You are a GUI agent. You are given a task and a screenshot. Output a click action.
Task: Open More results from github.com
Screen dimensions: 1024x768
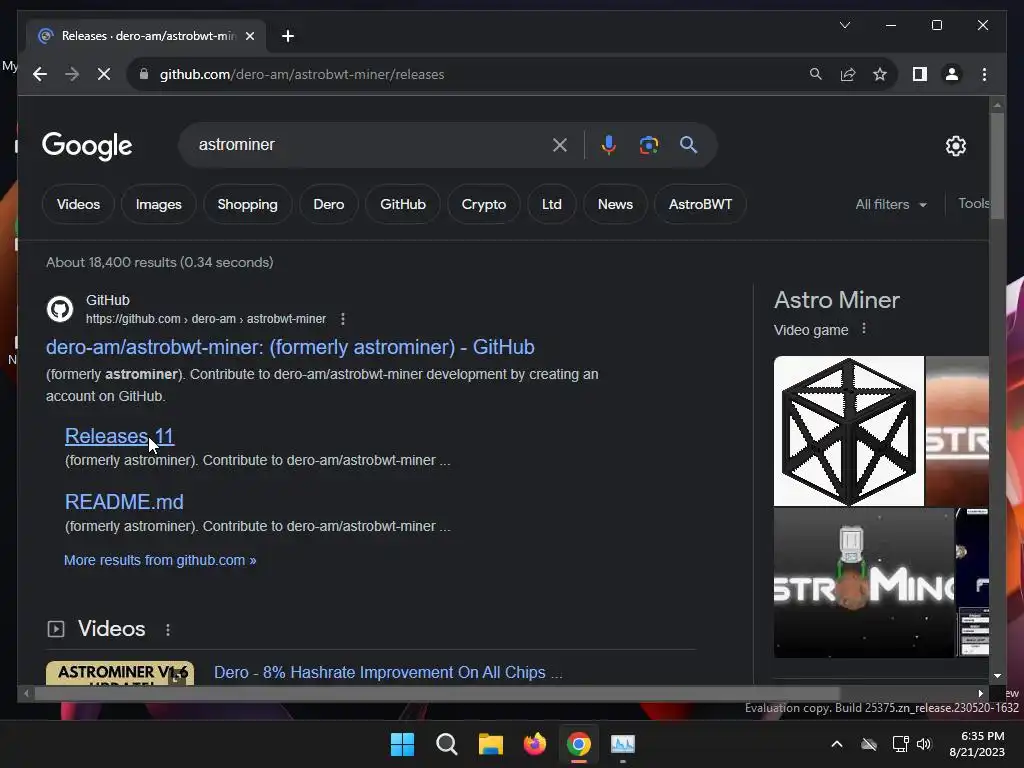(160, 560)
